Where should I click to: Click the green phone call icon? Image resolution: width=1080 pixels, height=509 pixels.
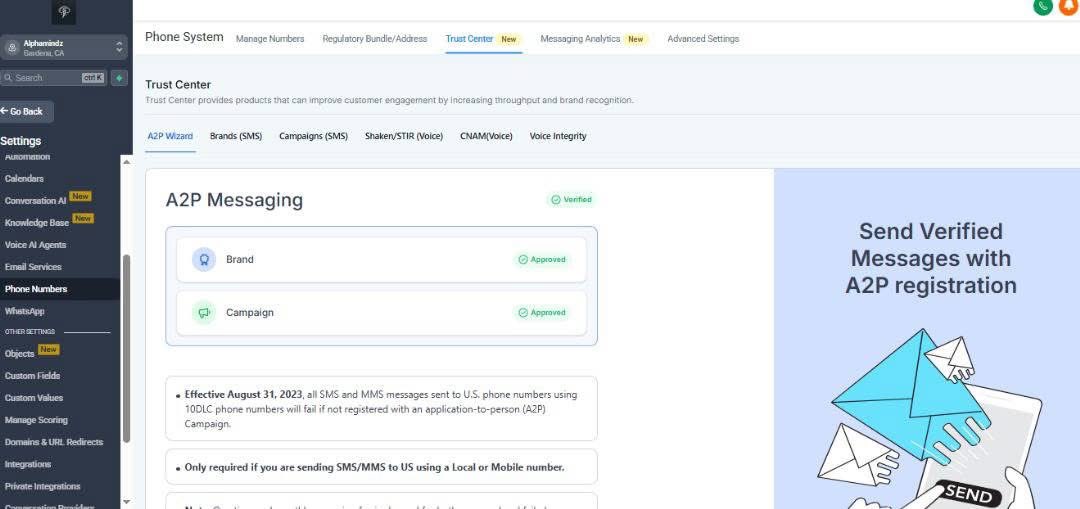1043,6
